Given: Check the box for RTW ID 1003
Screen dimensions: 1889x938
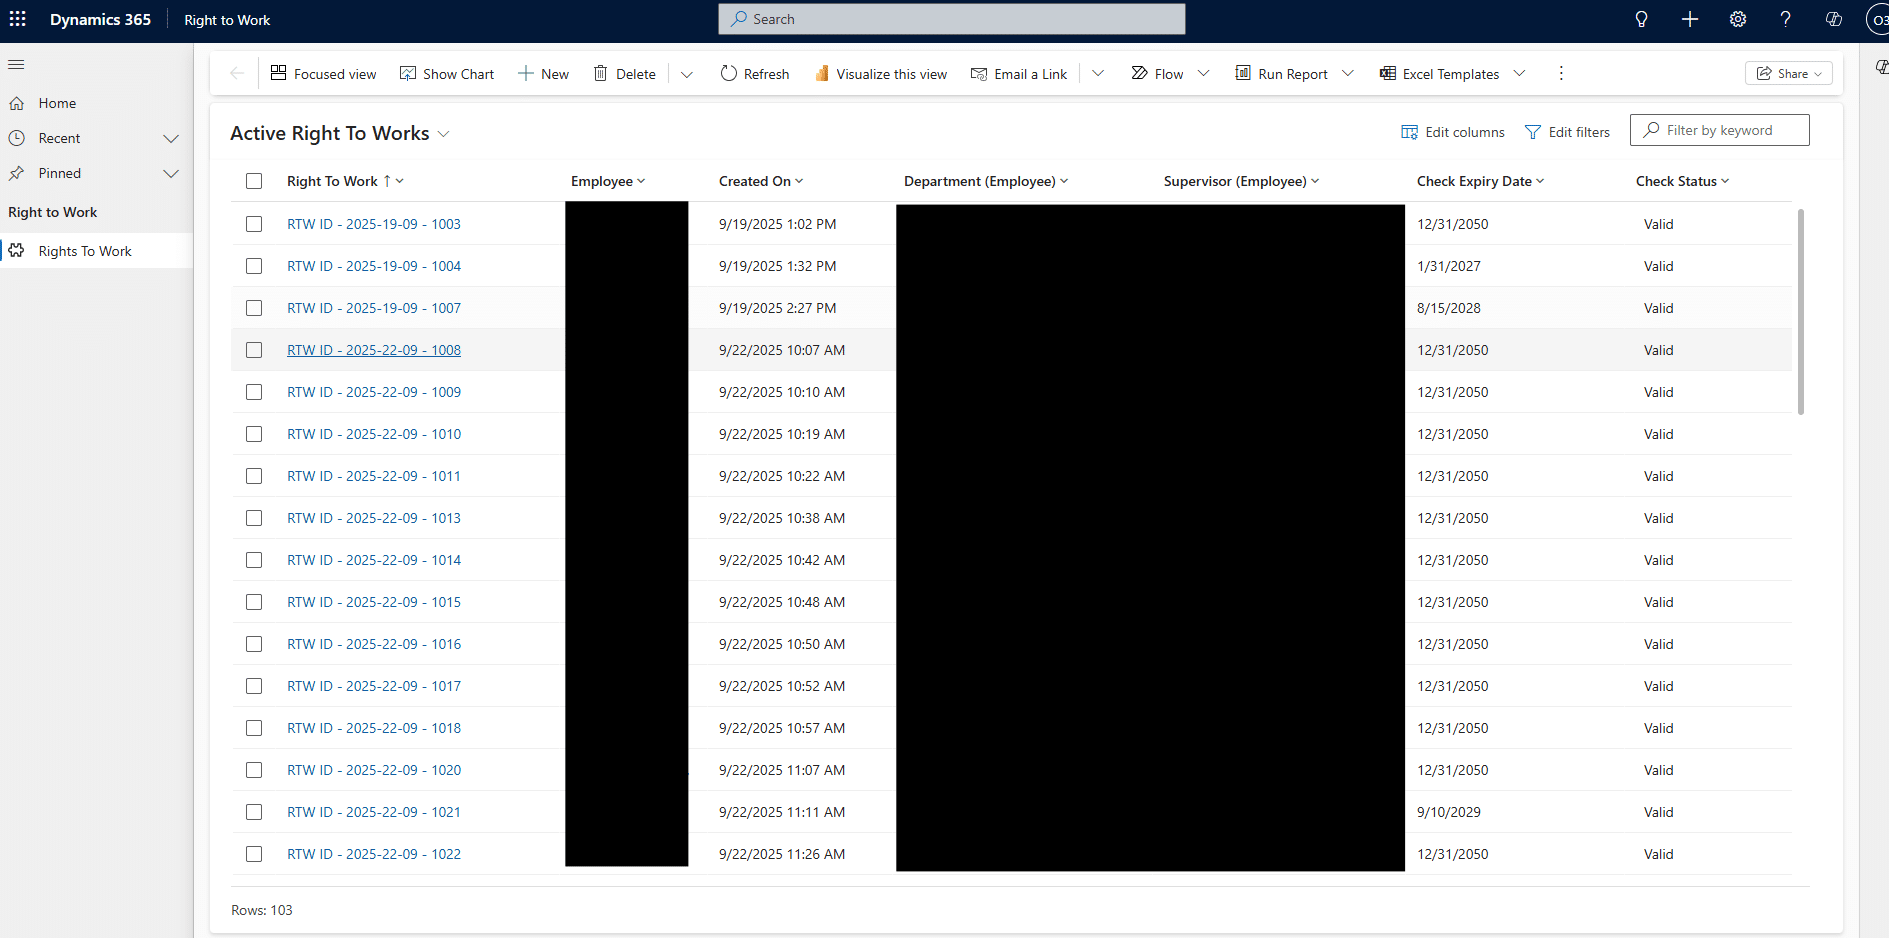Looking at the screenshot, I should click(x=254, y=224).
